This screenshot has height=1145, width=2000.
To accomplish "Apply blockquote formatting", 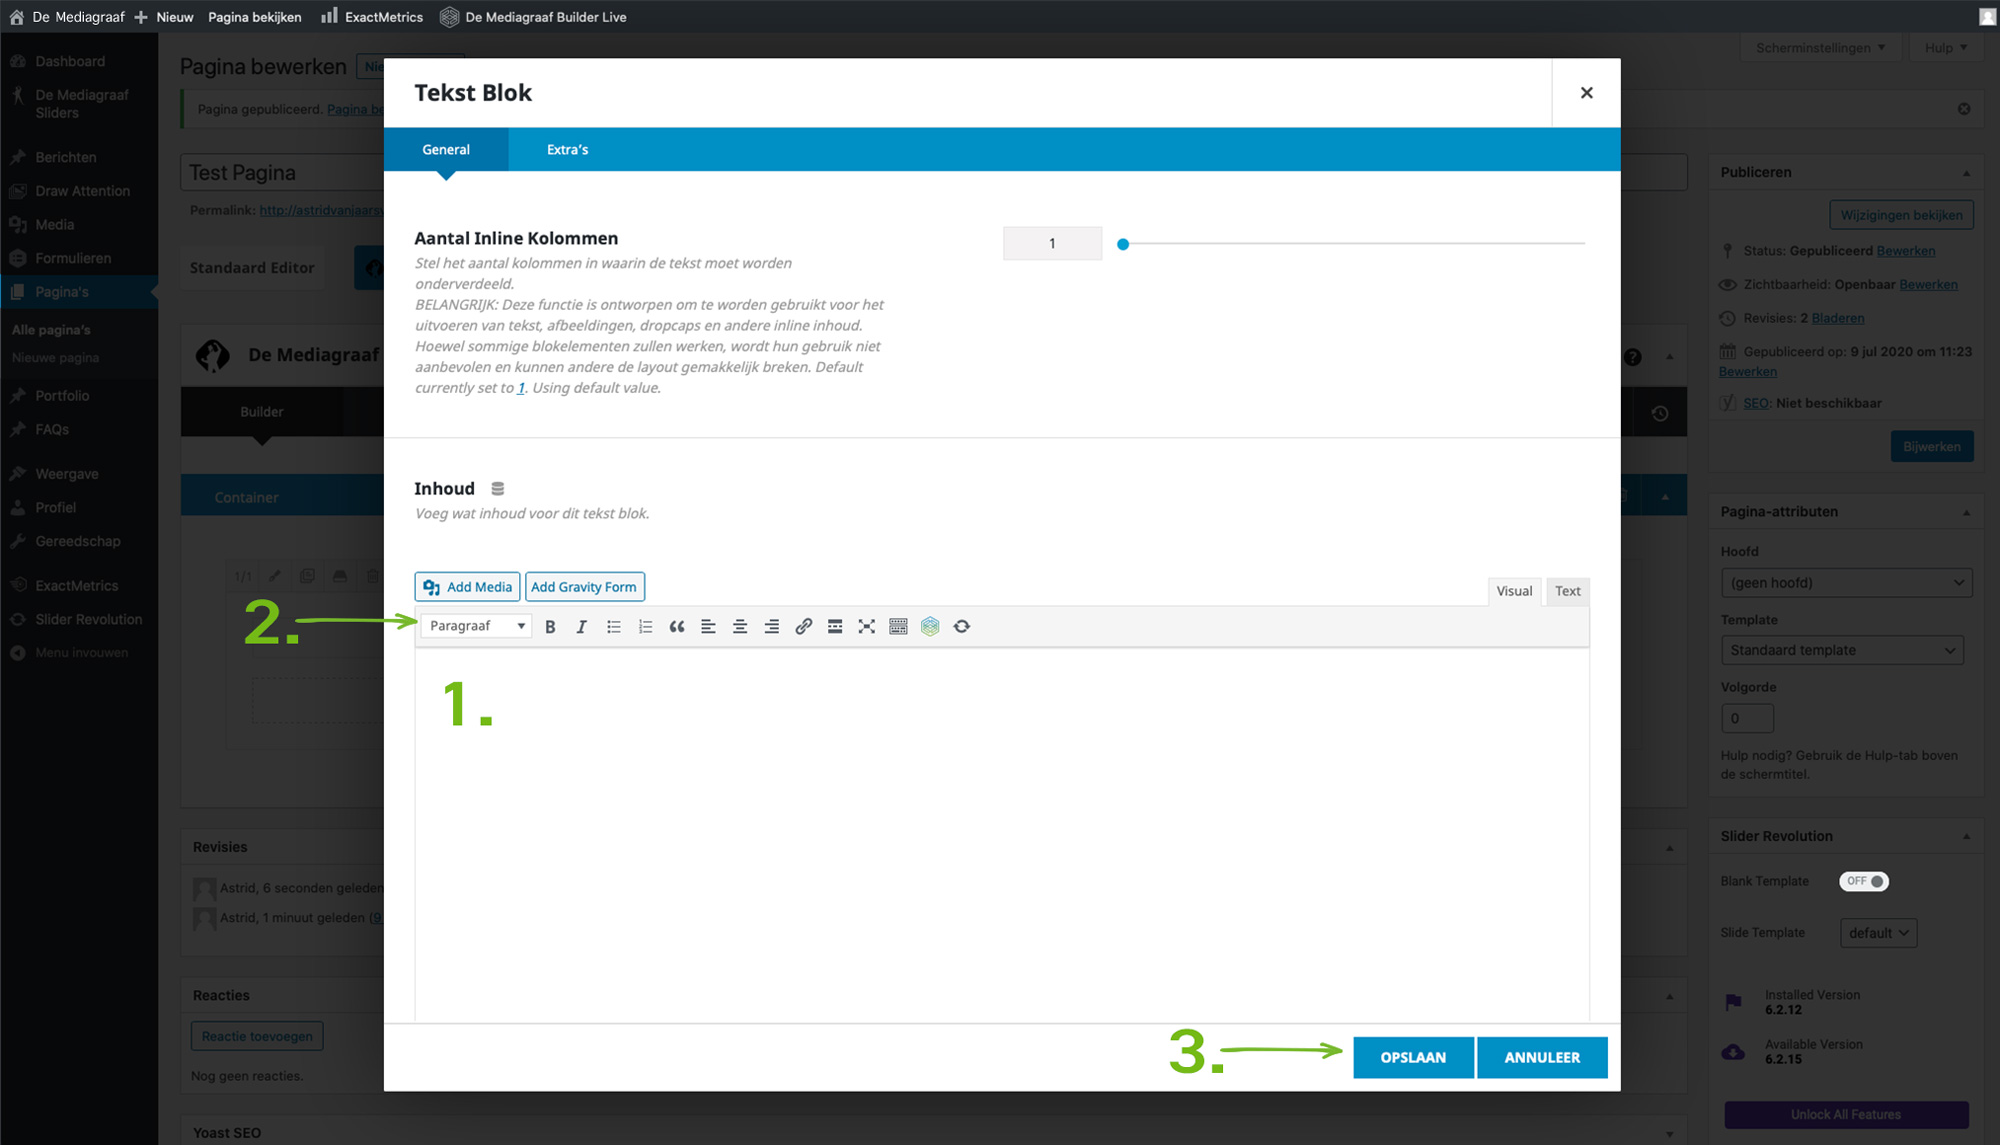I will click(677, 627).
